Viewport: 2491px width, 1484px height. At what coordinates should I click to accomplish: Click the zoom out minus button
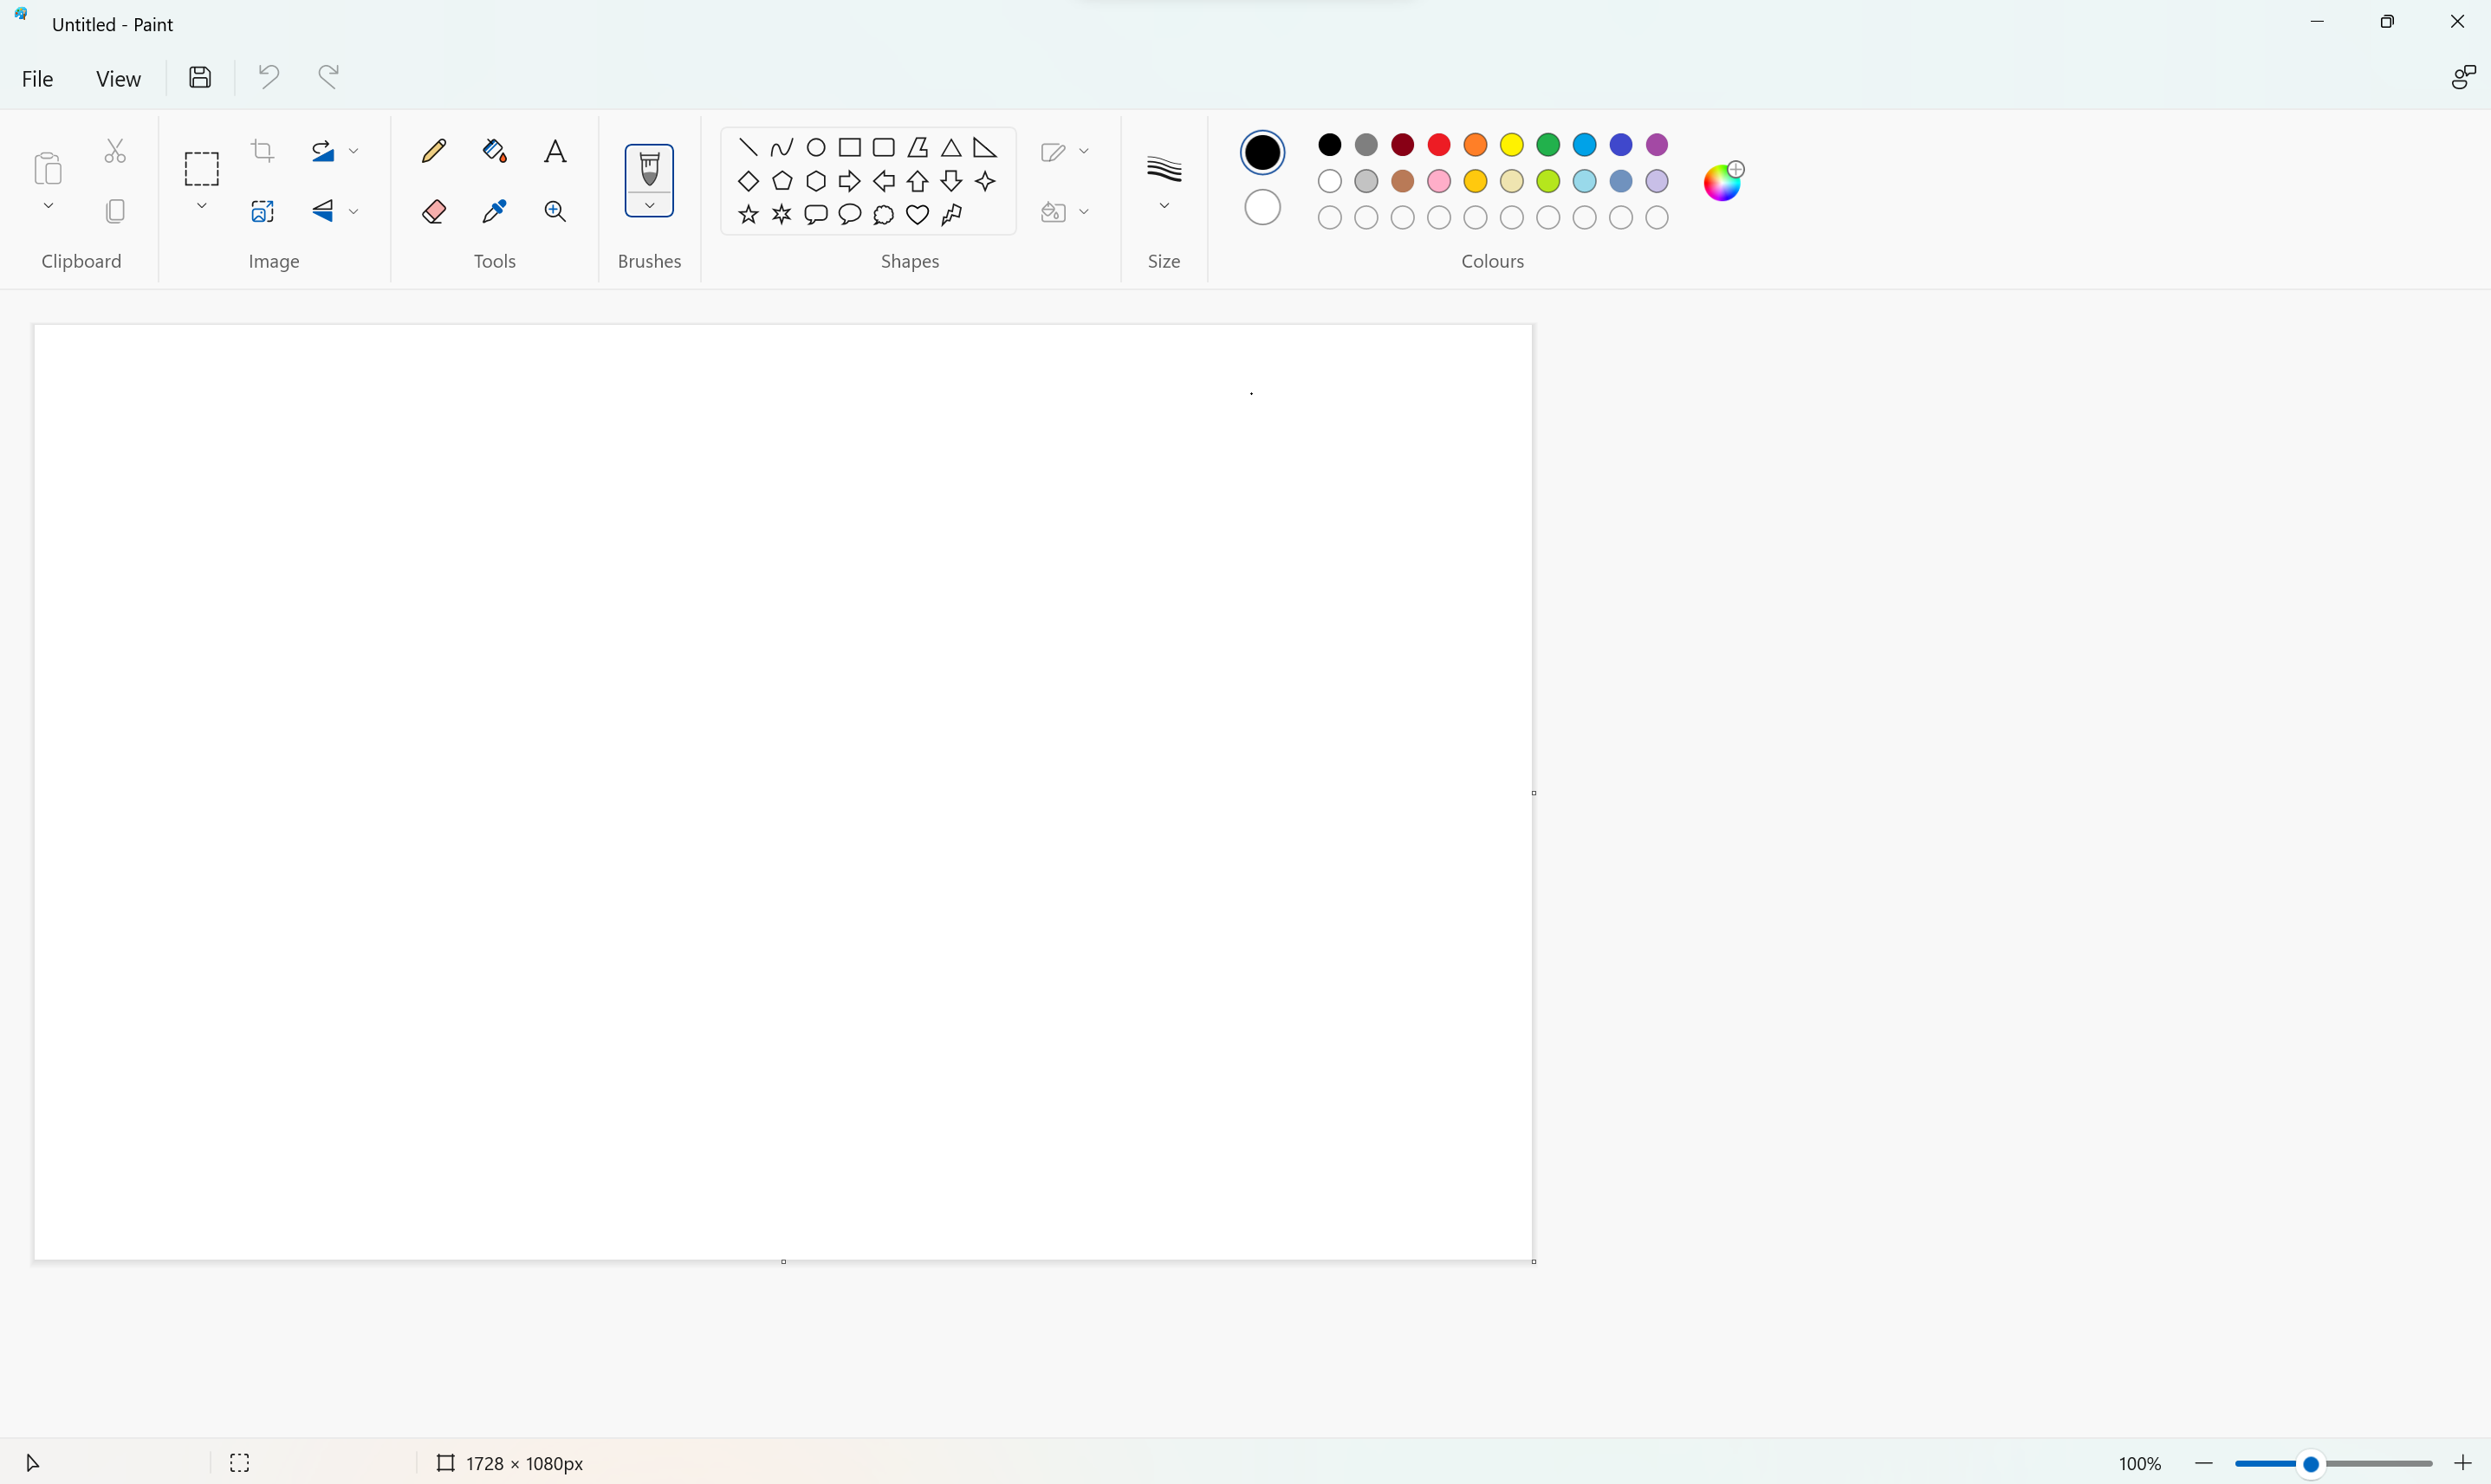2204,1463
